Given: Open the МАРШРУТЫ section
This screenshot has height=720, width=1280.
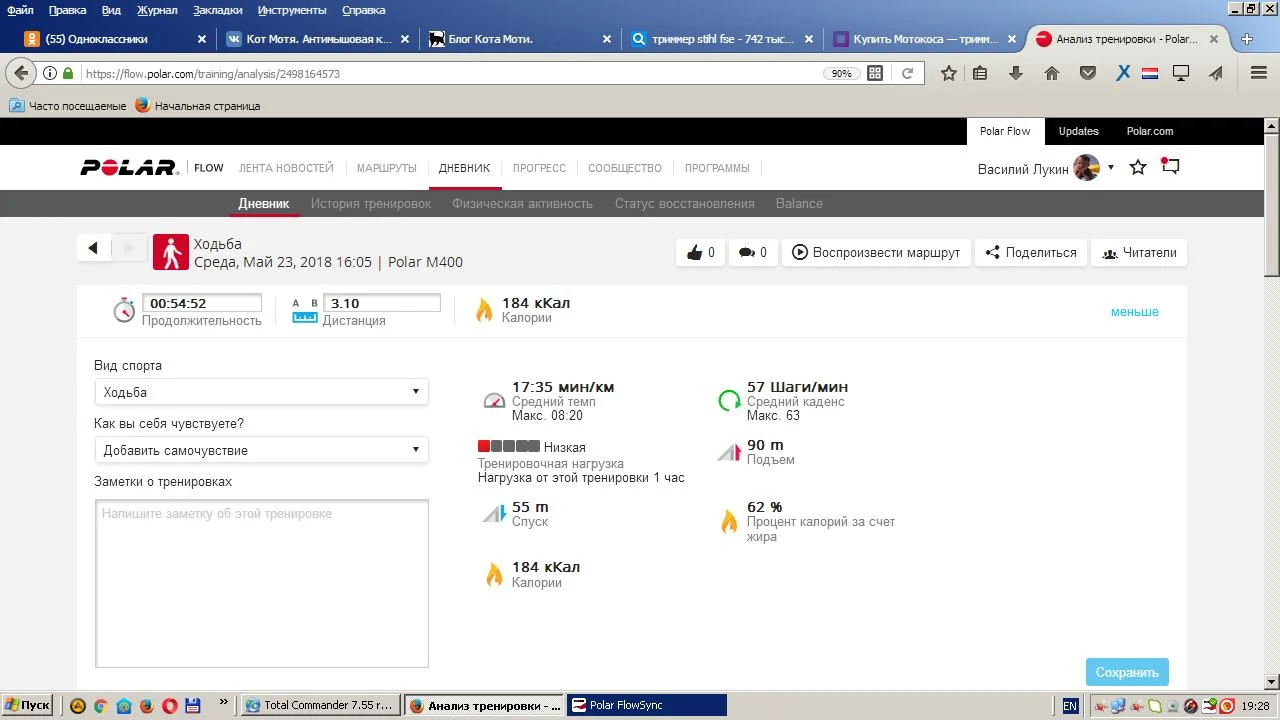Looking at the screenshot, I should 386,168.
